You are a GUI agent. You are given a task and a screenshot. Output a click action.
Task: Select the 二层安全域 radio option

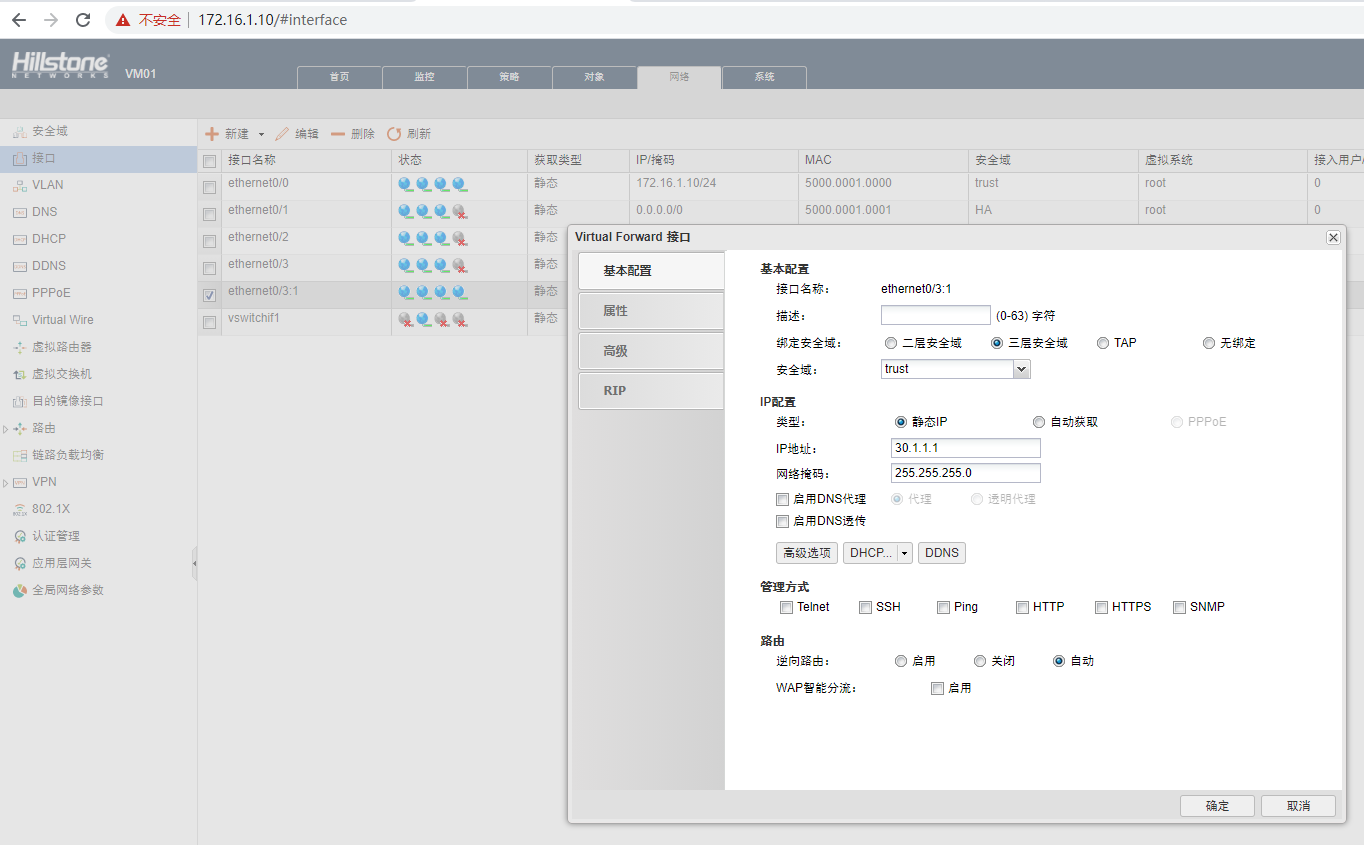tap(891, 343)
